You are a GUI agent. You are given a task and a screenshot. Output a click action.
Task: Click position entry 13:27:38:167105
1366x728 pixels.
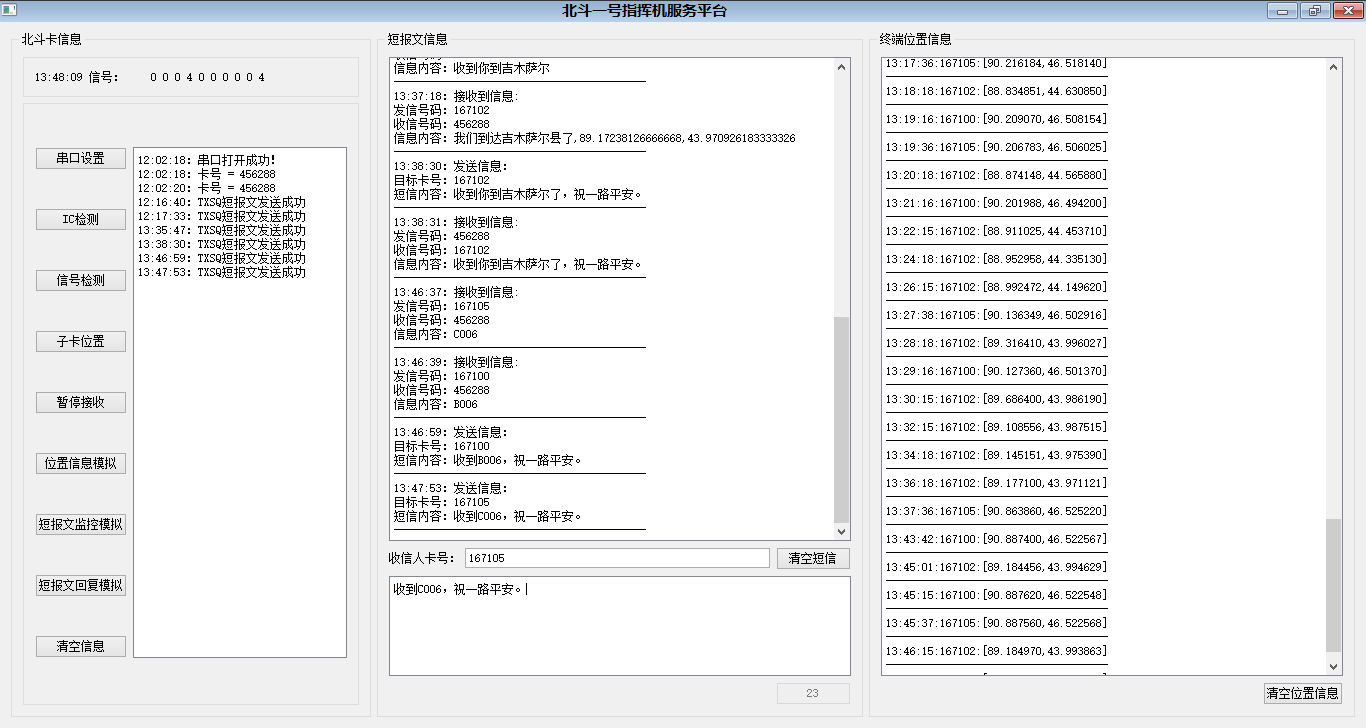(x=996, y=315)
